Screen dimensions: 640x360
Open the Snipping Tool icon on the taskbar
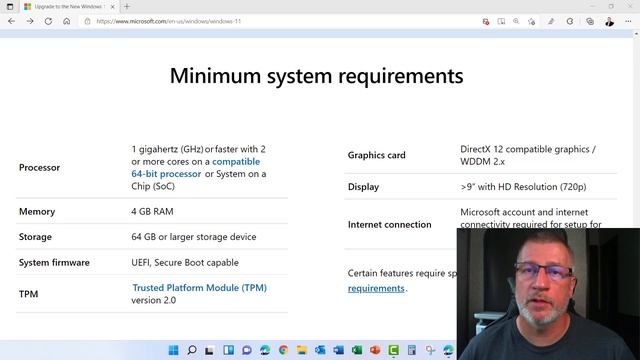pos(430,350)
